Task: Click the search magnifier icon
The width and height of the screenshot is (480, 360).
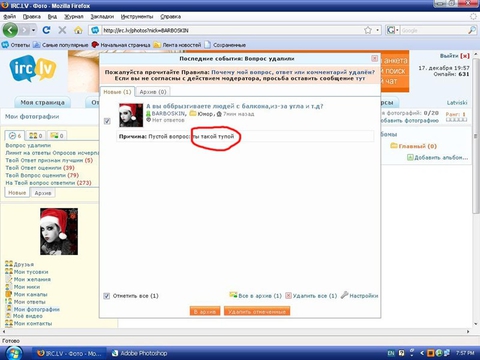Action: 472,30
